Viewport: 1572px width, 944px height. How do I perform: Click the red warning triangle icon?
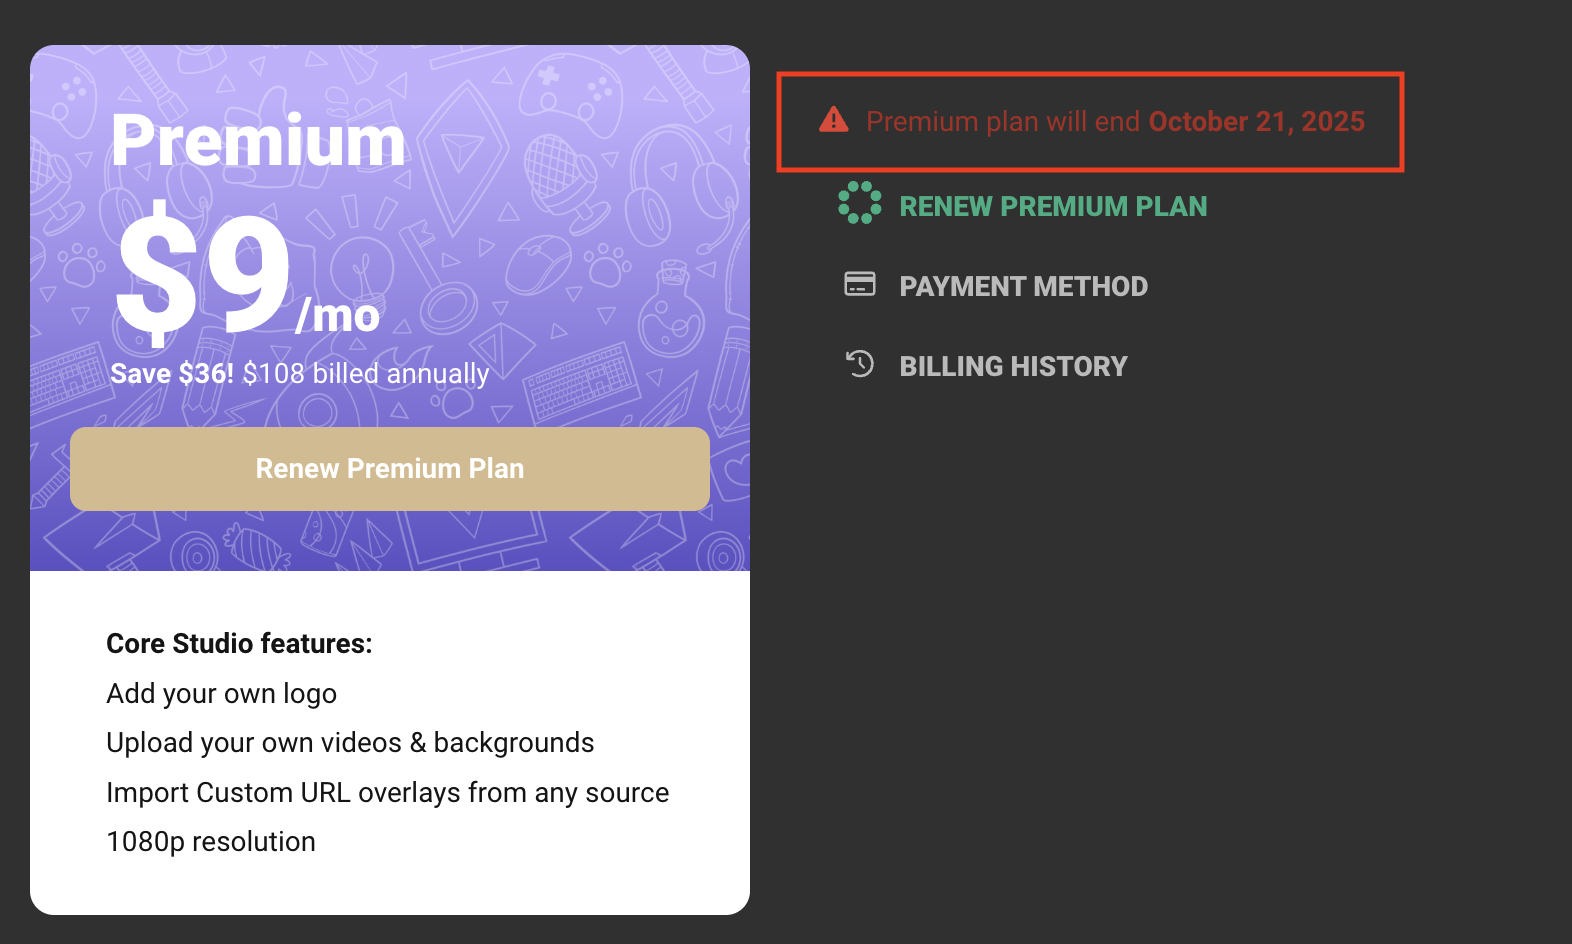(x=833, y=120)
